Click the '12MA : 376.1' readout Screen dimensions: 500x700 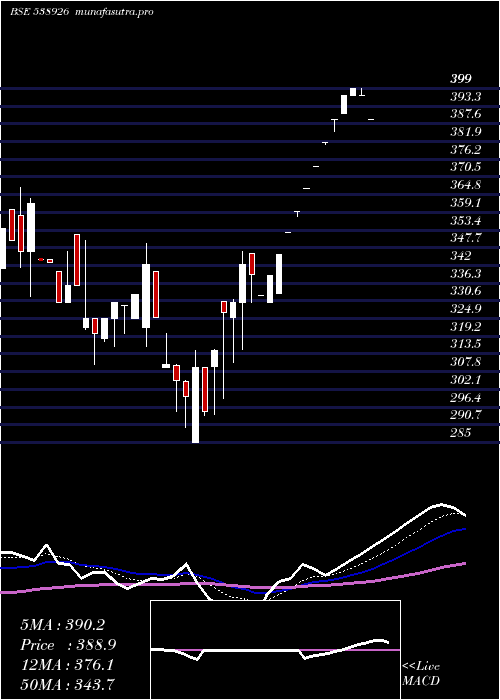coord(67,665)
